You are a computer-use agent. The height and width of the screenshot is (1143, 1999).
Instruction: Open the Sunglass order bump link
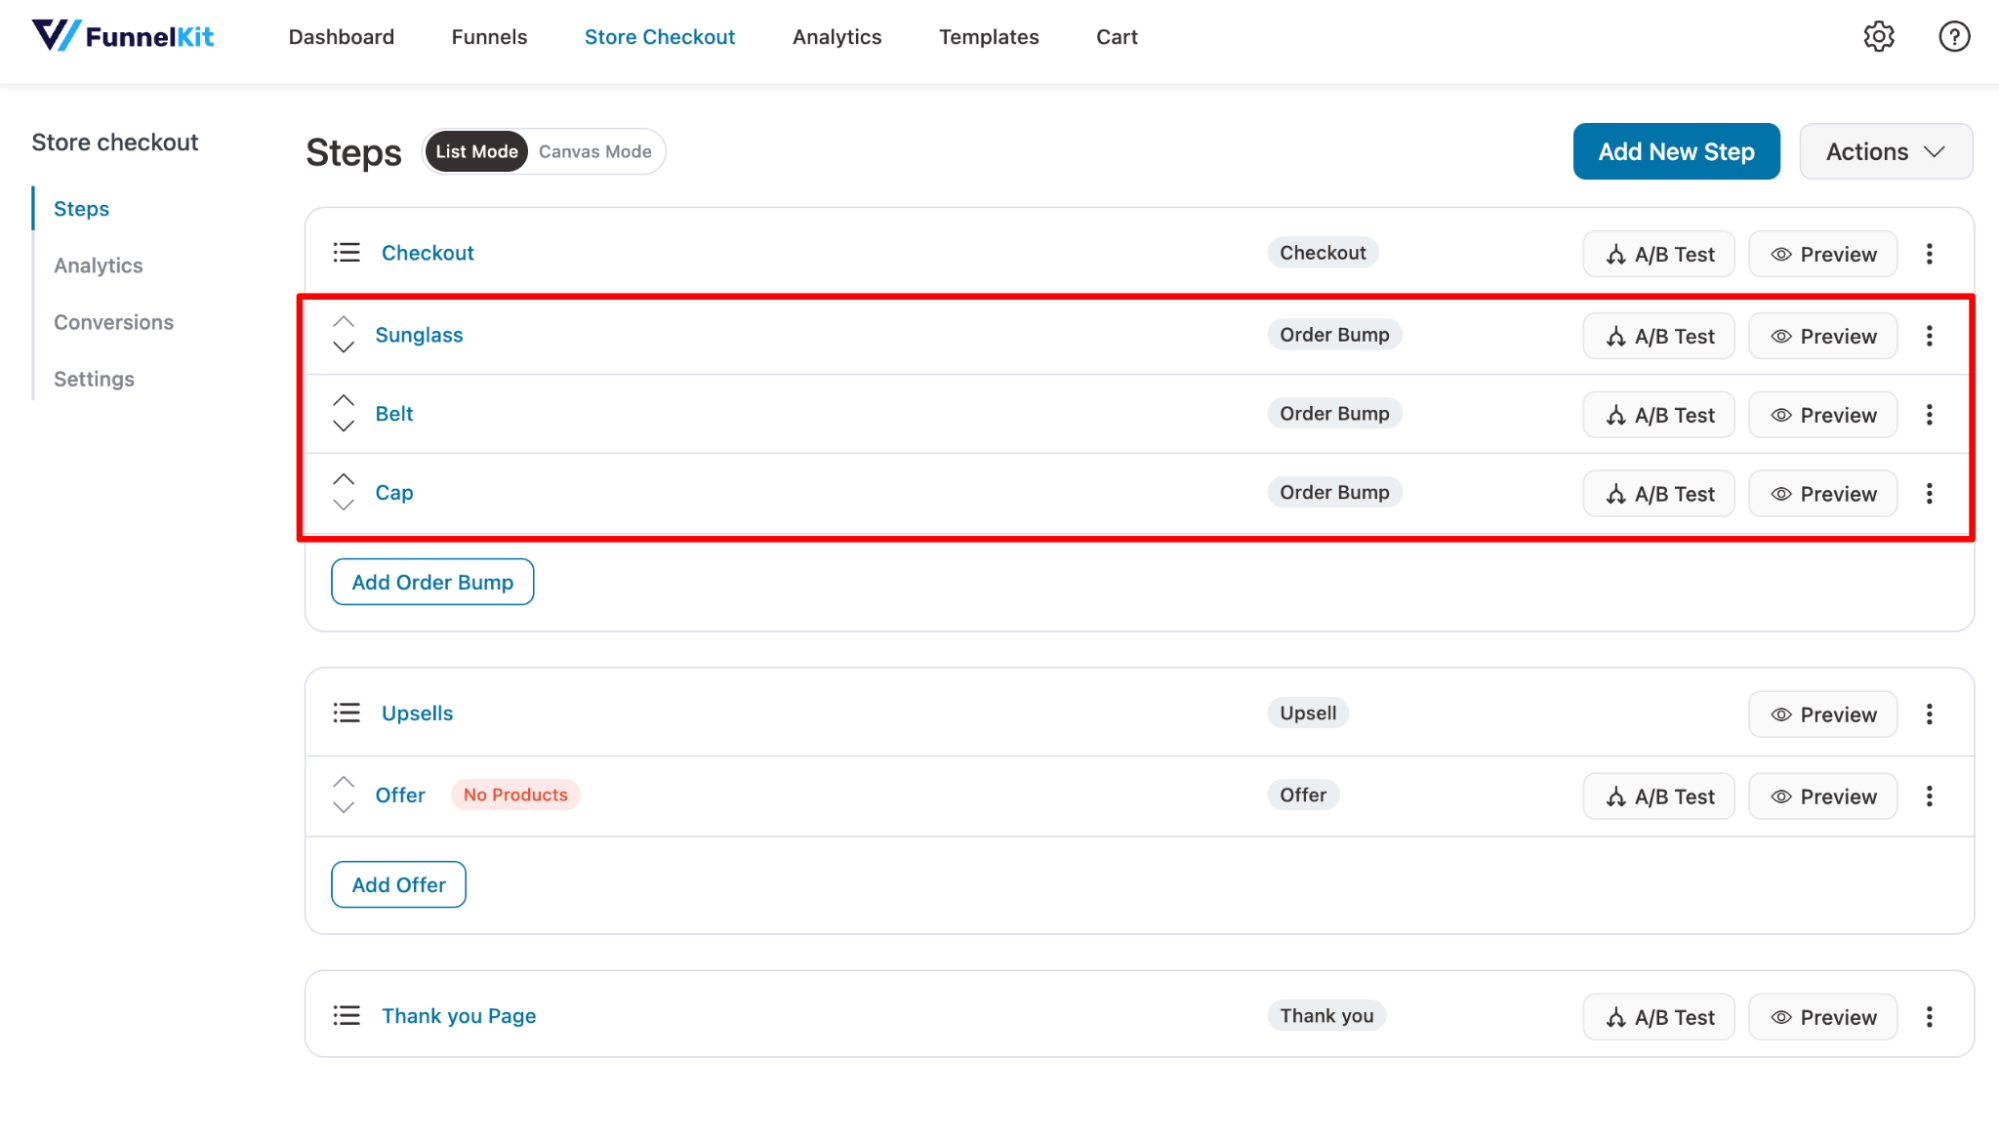tap(419, 335)
